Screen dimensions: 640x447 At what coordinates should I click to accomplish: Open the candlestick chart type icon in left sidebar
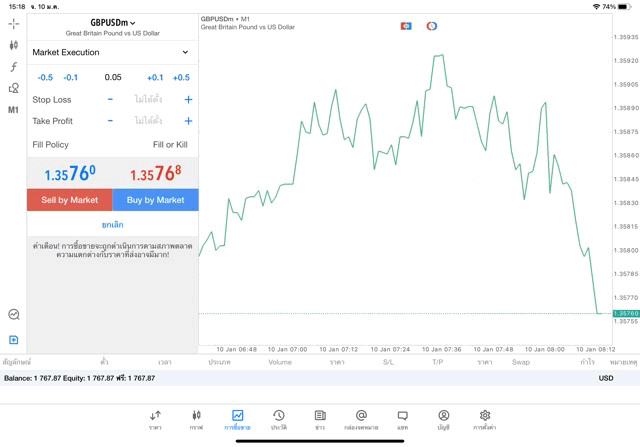(13, 45)
